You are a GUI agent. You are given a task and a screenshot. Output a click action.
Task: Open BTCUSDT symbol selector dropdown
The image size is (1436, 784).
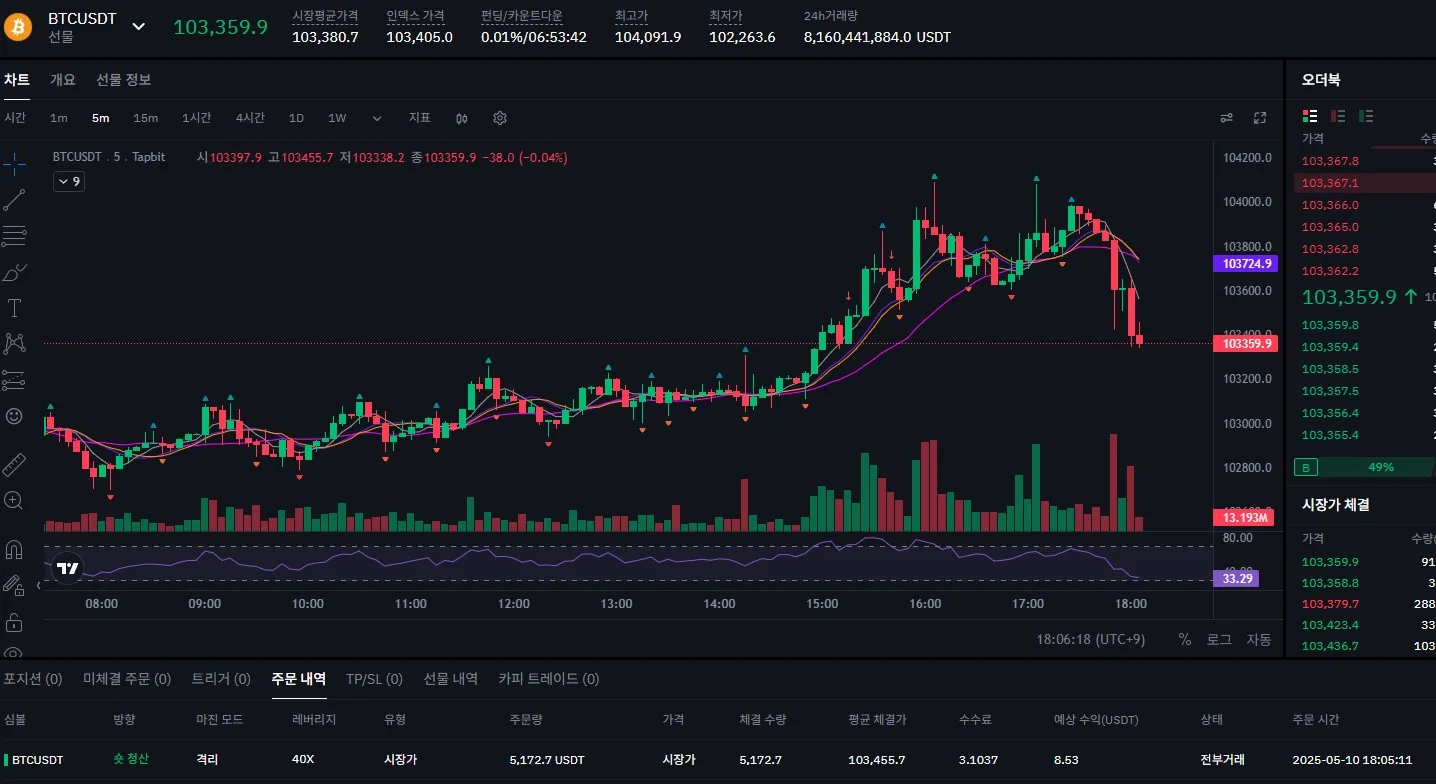(139, 26)
